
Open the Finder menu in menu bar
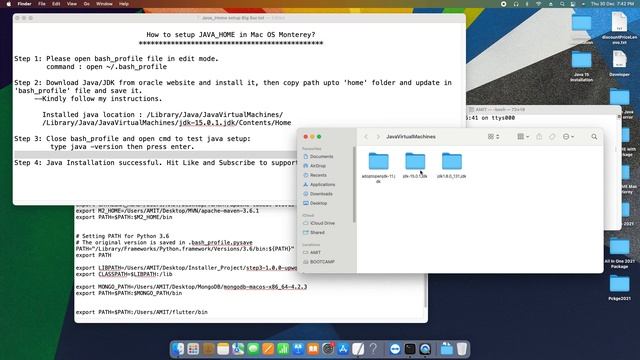(24, 4)
